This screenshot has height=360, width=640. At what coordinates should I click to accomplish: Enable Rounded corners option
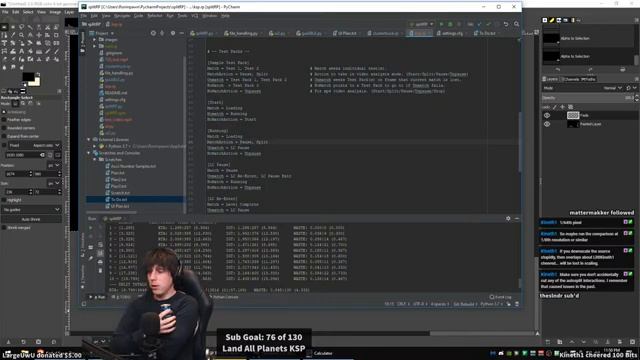(4, 128)
